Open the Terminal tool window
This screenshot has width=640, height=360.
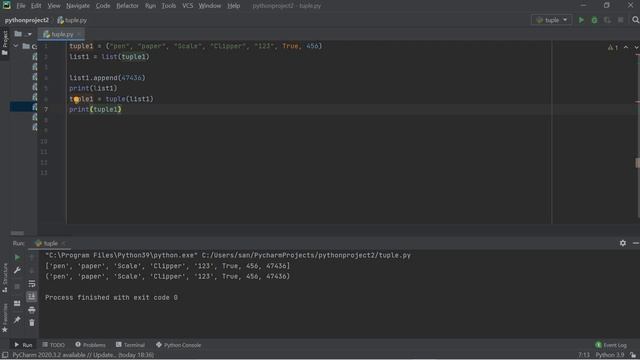pyautogui.click(x=130, y=345)
